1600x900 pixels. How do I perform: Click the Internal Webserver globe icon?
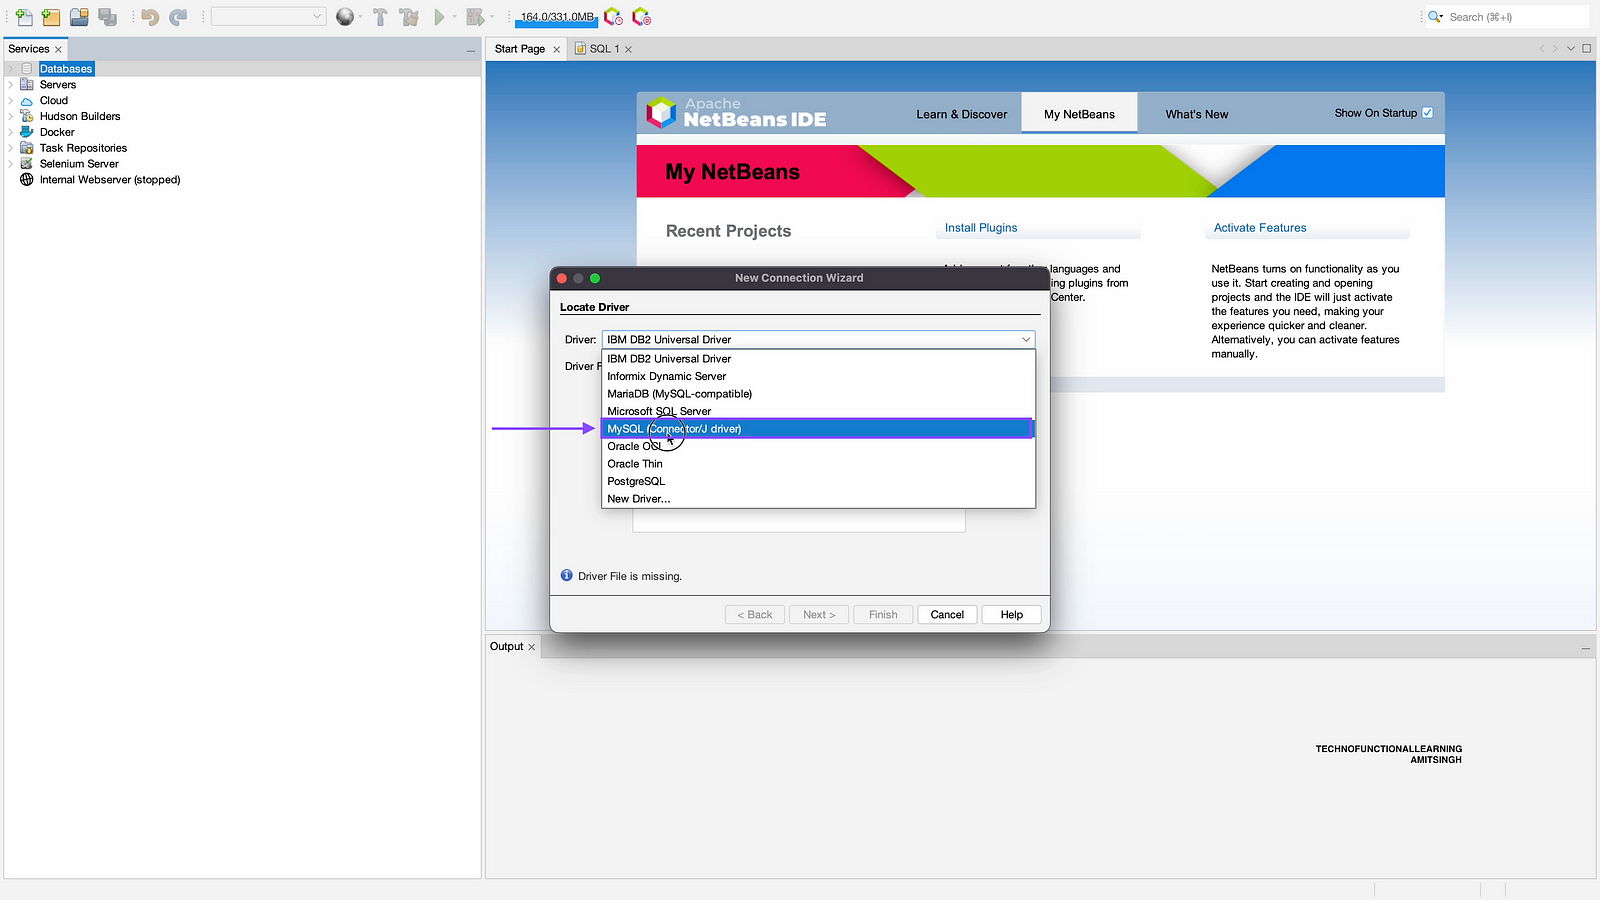(x=27, y=180)
